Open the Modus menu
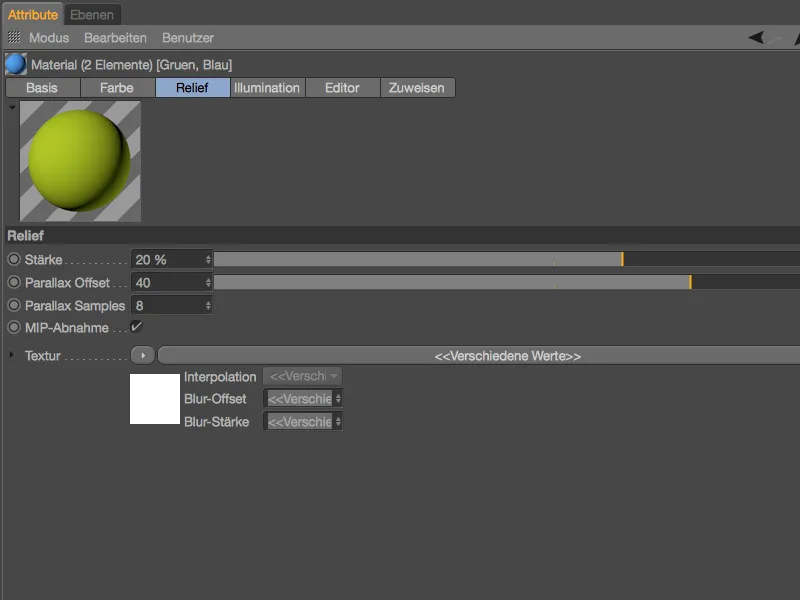This screenshot has height=600, width=800. pos(49,38)
